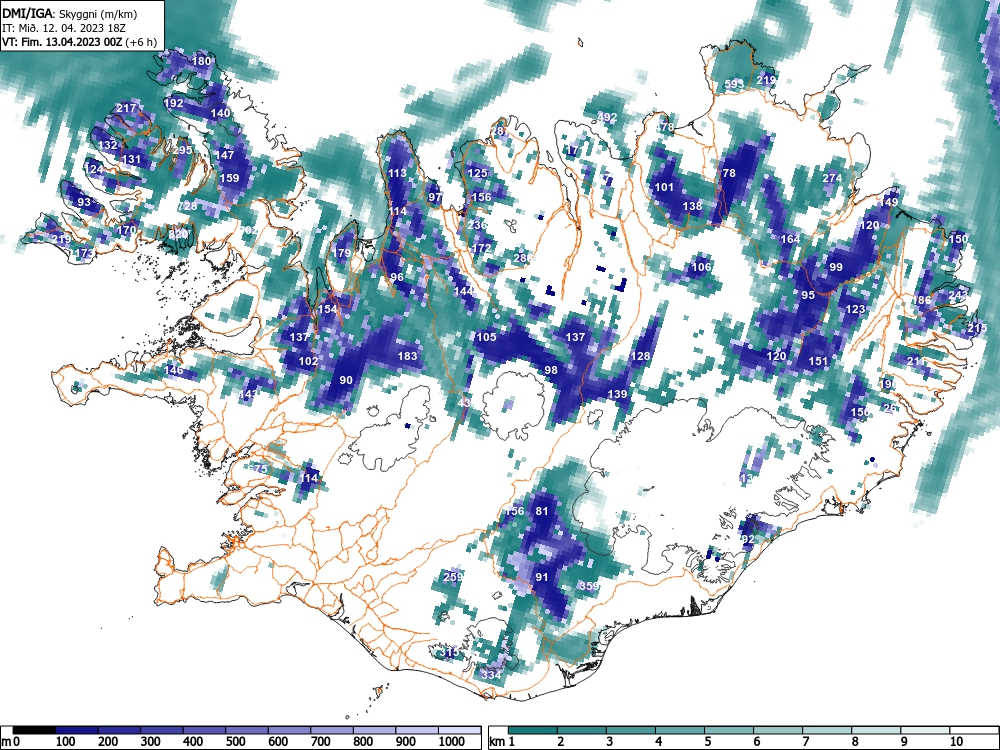The height and width of the screenshot is (750, 1000).
Task: Select the map label 123
Action: [x=855, y=309]
